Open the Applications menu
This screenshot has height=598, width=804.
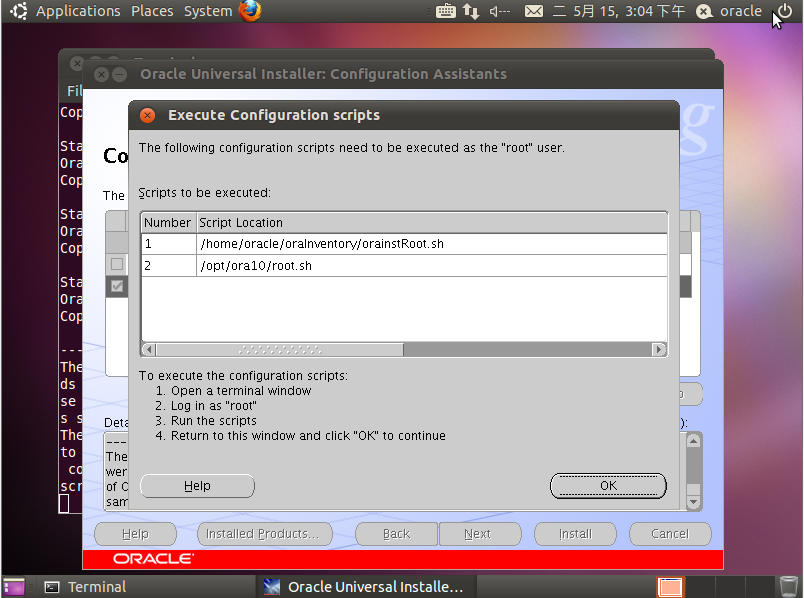[78, 11]
